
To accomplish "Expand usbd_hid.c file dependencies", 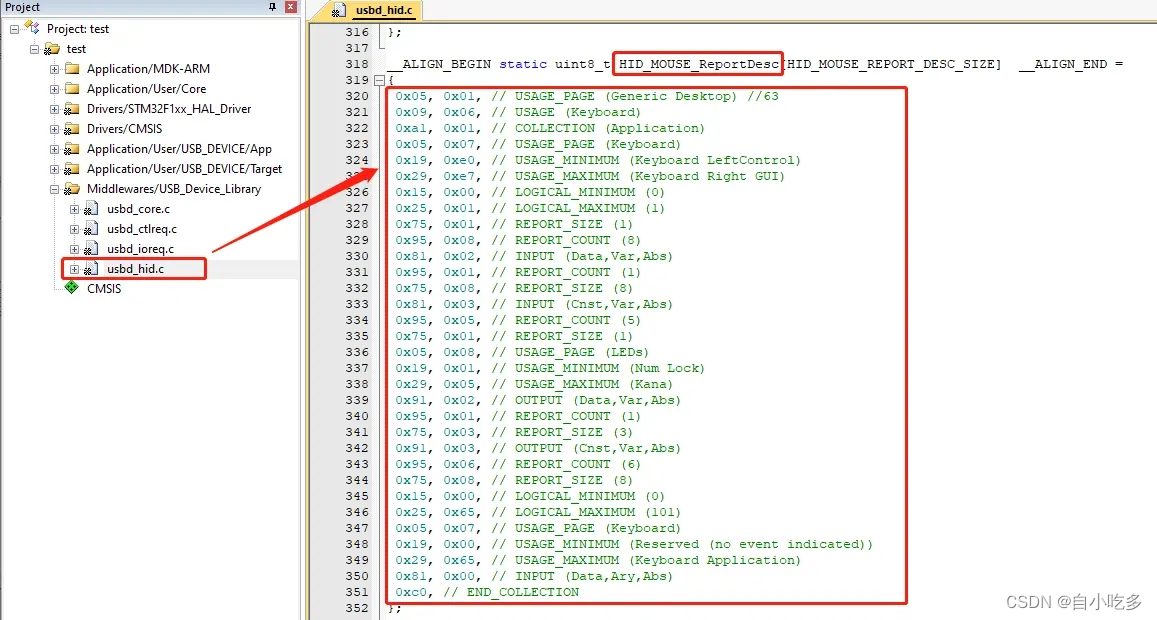I will [74, 269].
